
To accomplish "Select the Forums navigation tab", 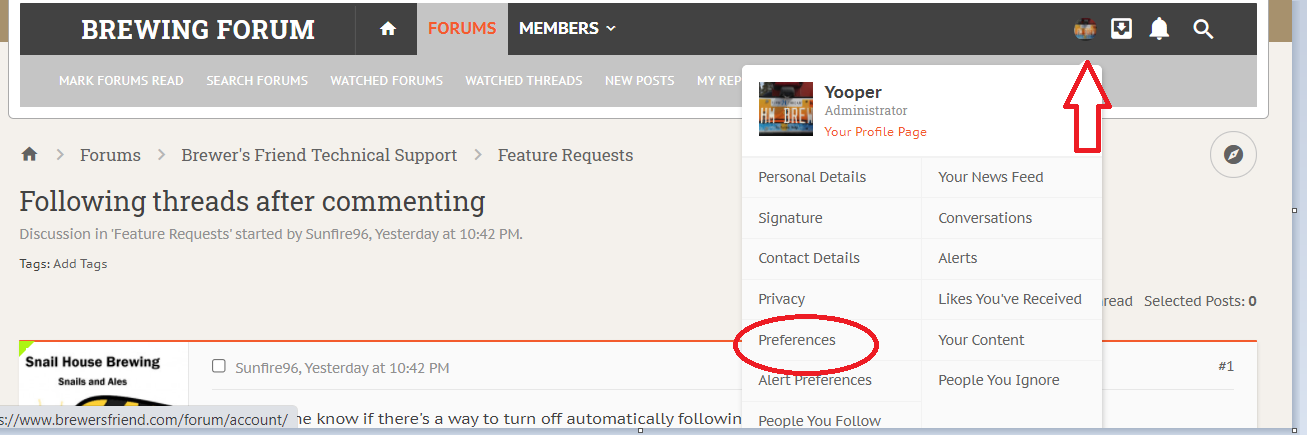I will [462, 29].
